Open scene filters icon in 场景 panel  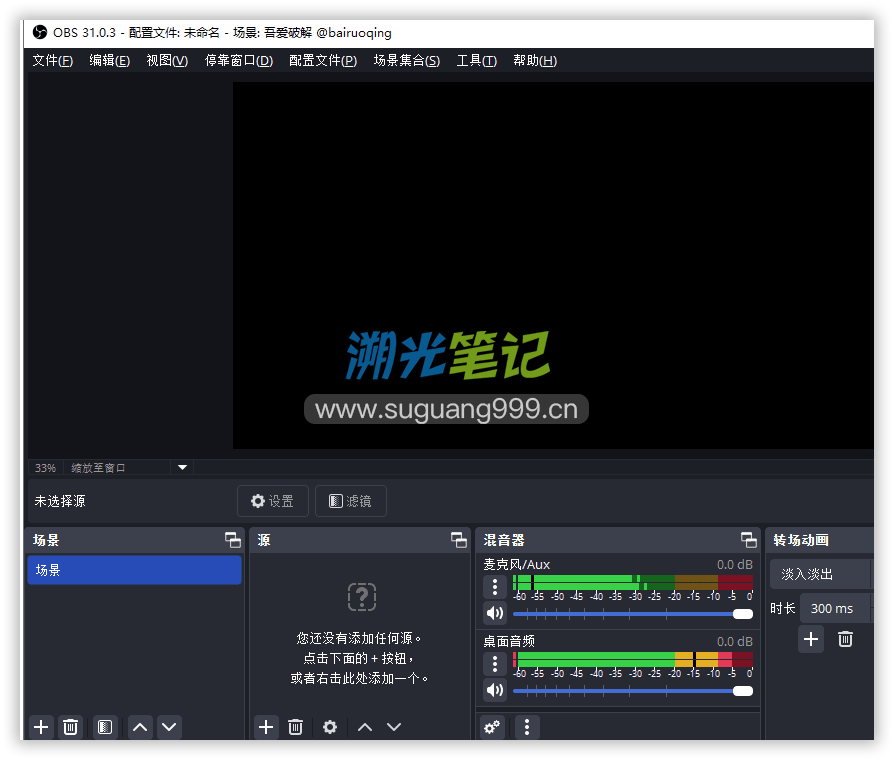point(105,727)
